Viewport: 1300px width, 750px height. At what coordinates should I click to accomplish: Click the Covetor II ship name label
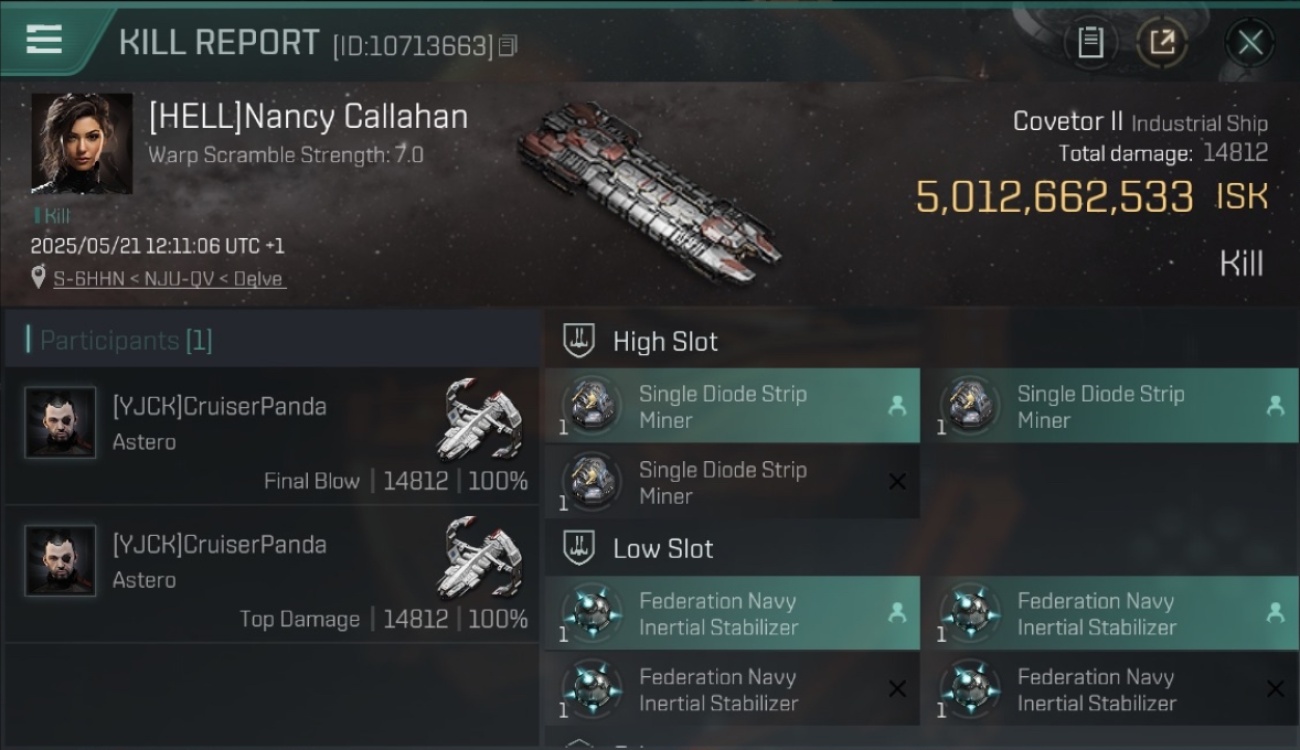1068,122
